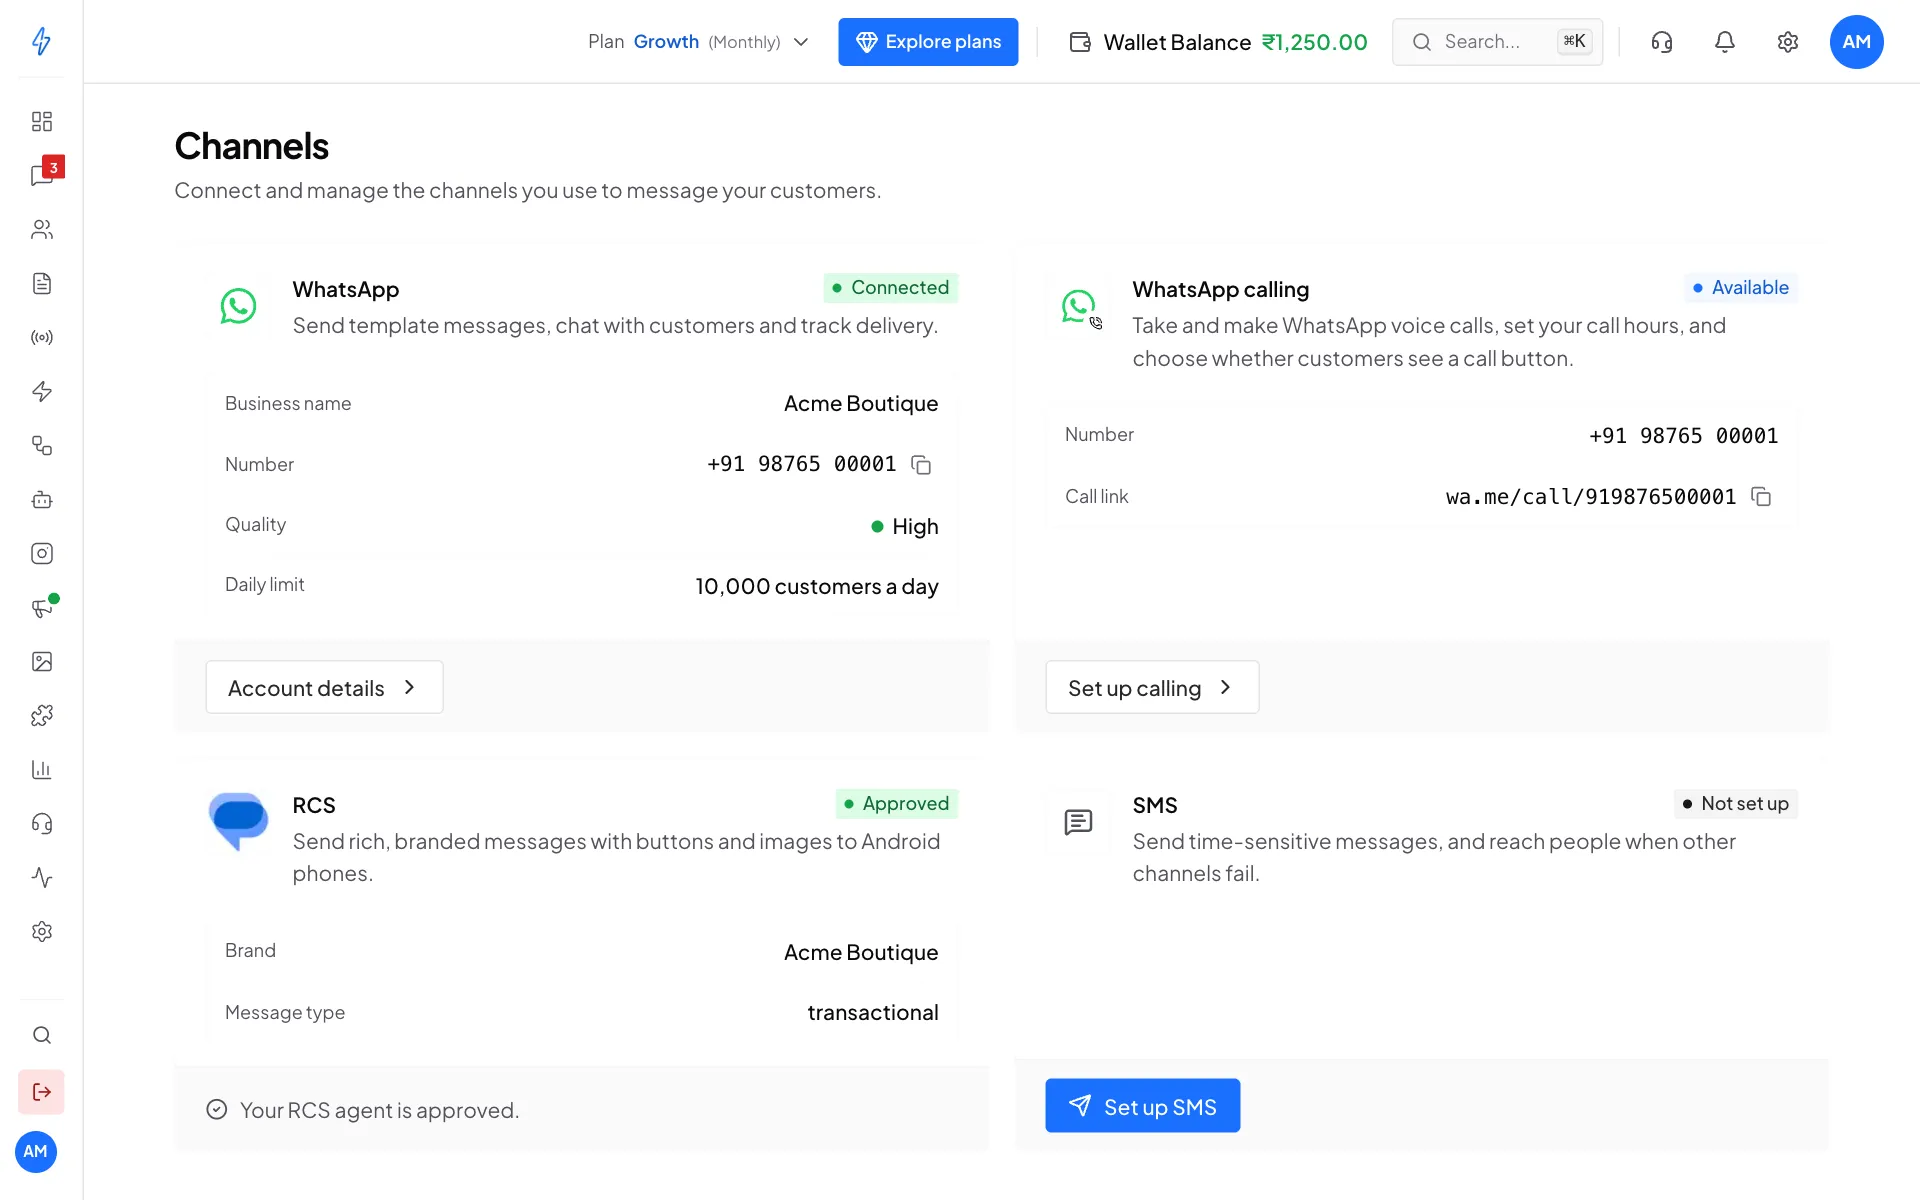Open the support headset icon in sidebar

point(41,823)
